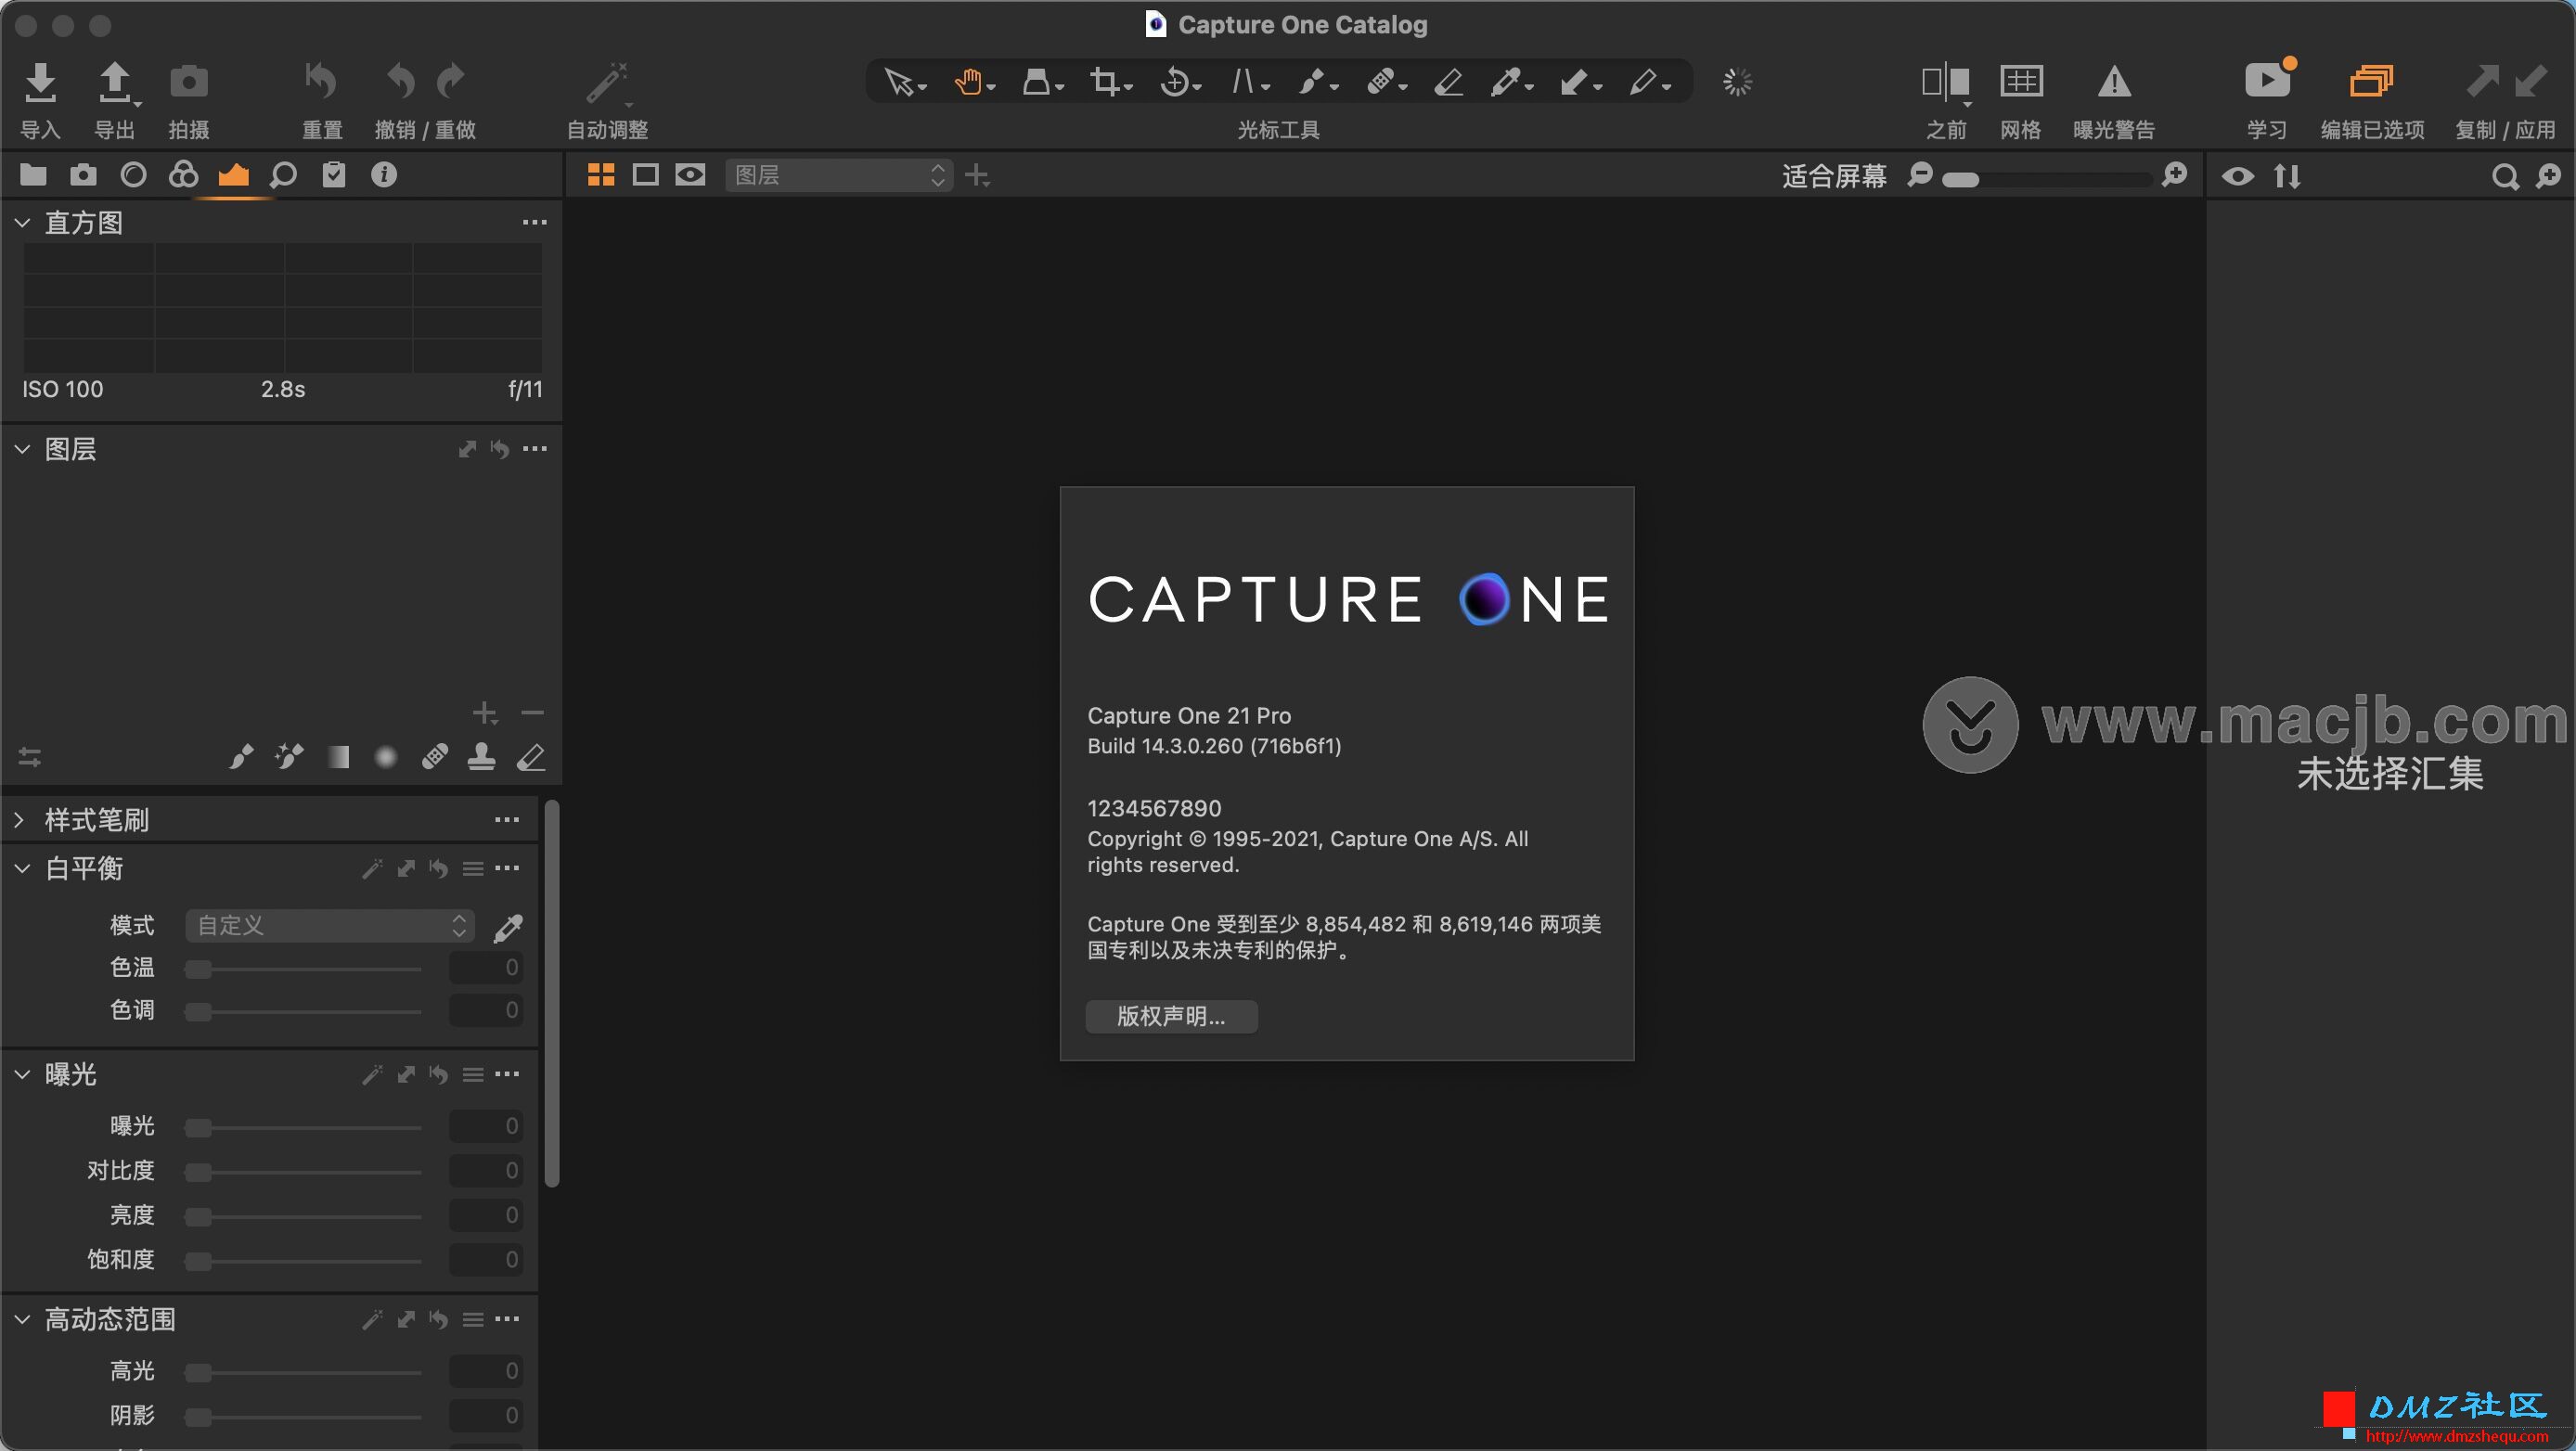Switch viewer to multi-view grid mode
Viewport: 2576px width, 1451px height.
tap(601, 175)
